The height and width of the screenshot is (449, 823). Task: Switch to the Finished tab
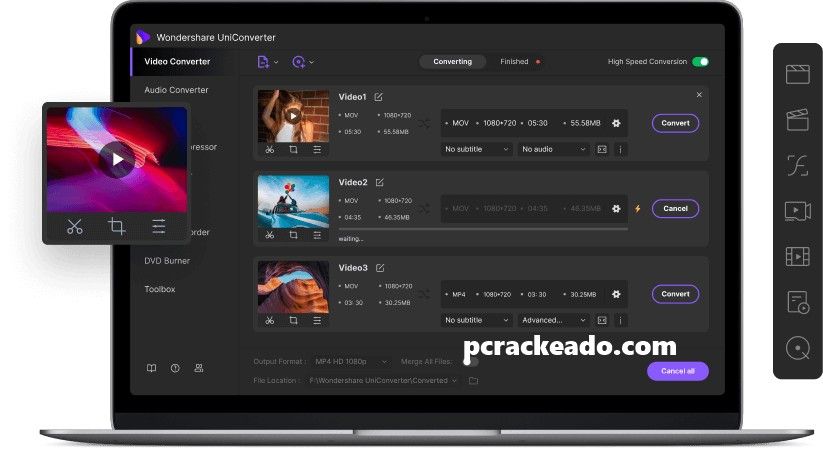coord(515,62)
